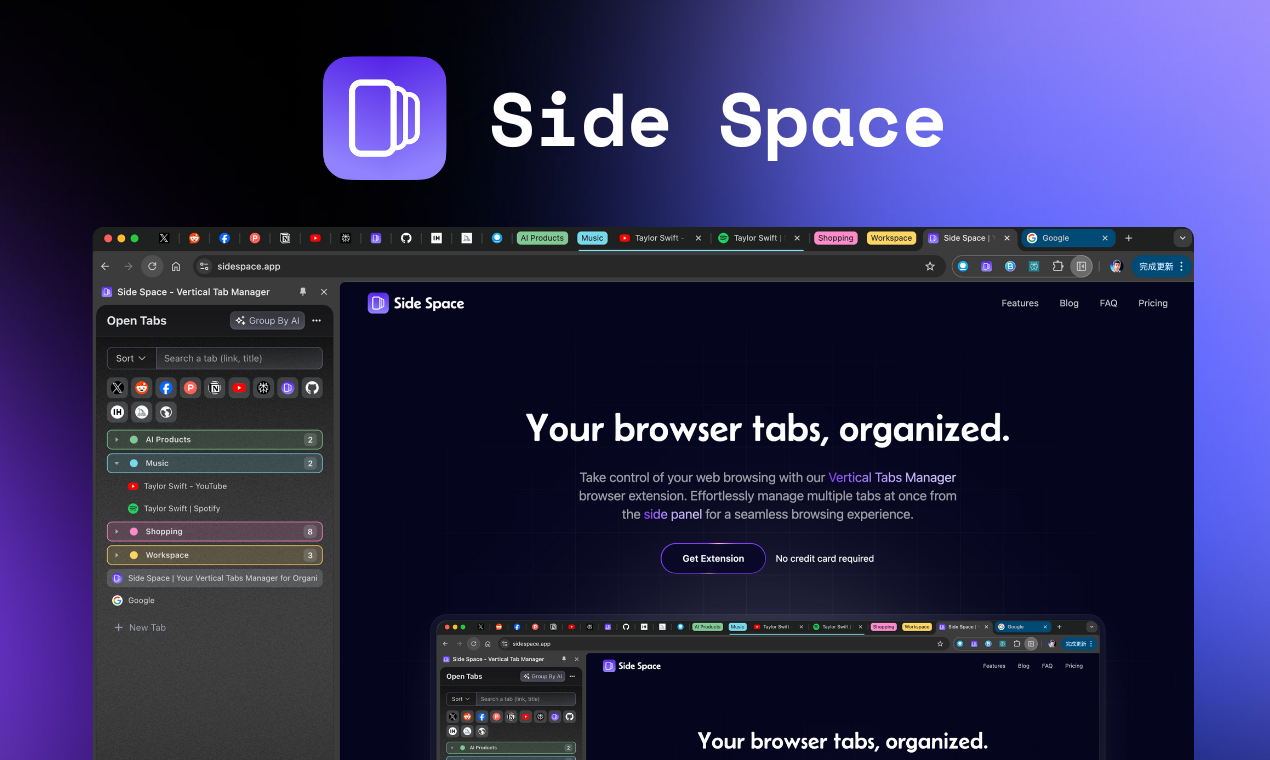
Task: Pin the Side Space side panel
Action: pos(303,292)
